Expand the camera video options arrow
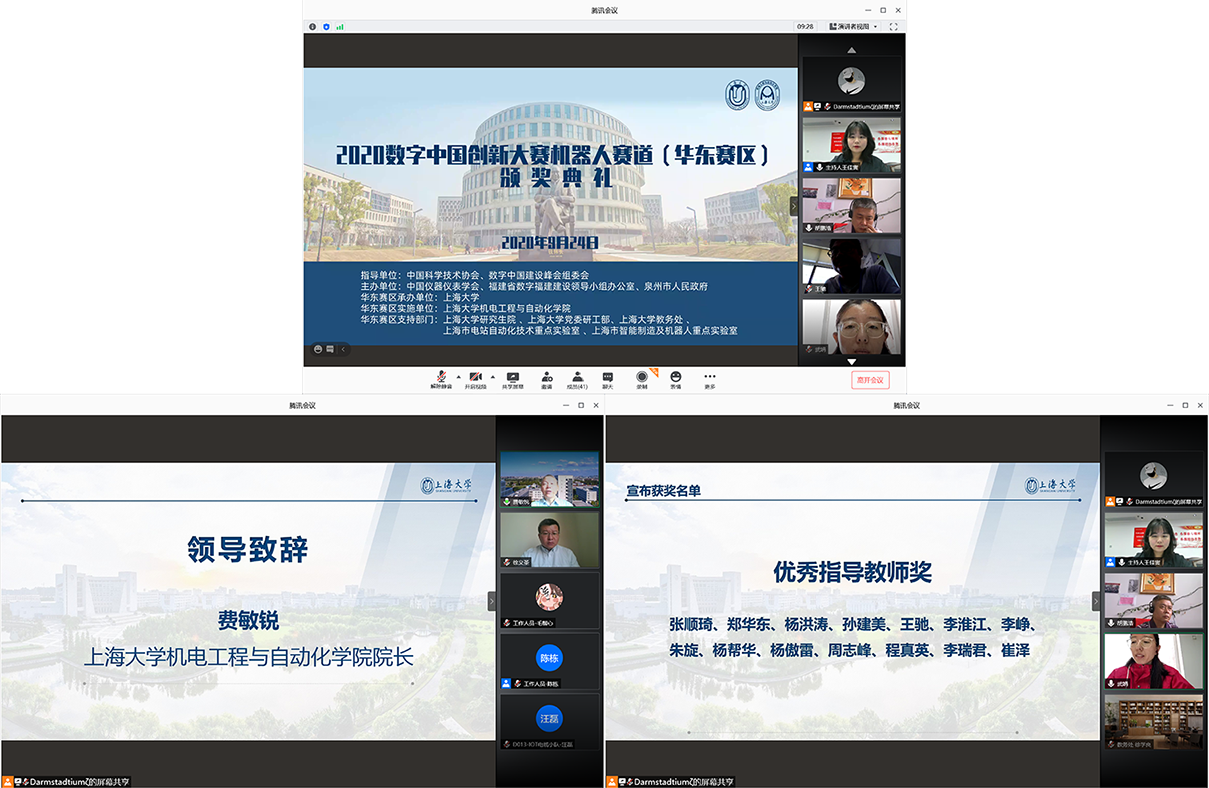 (492, 376)
